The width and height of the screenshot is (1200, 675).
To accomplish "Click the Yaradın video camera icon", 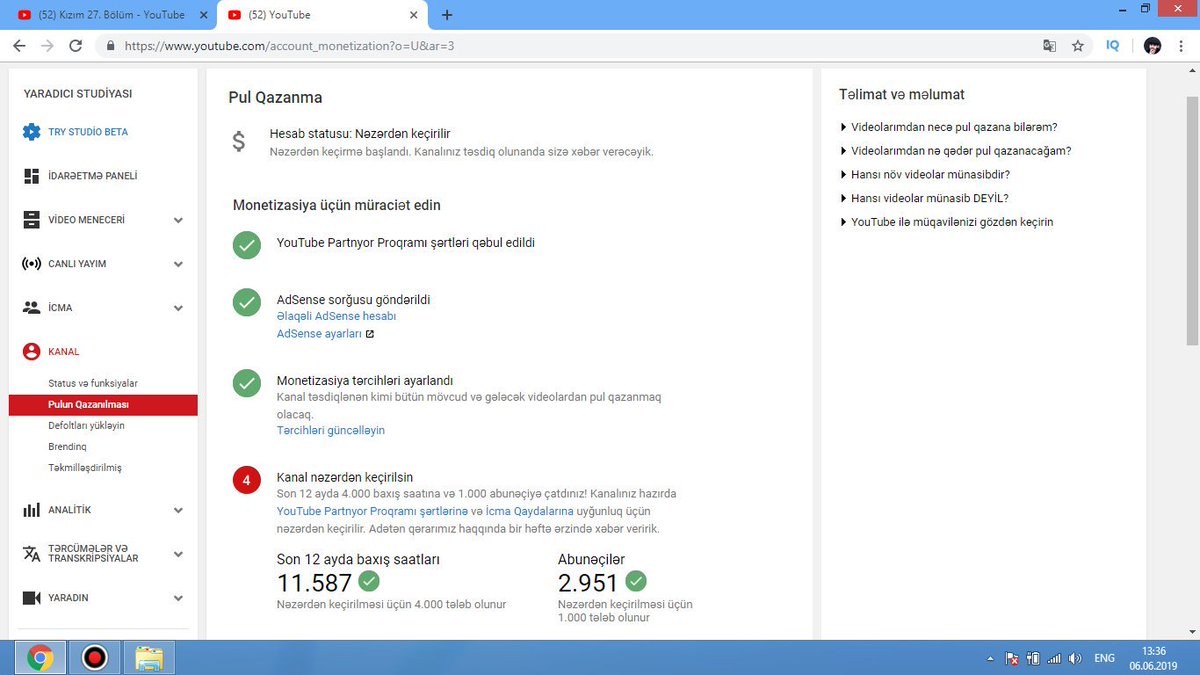I will pyautogui.click(x=32, y=598).
